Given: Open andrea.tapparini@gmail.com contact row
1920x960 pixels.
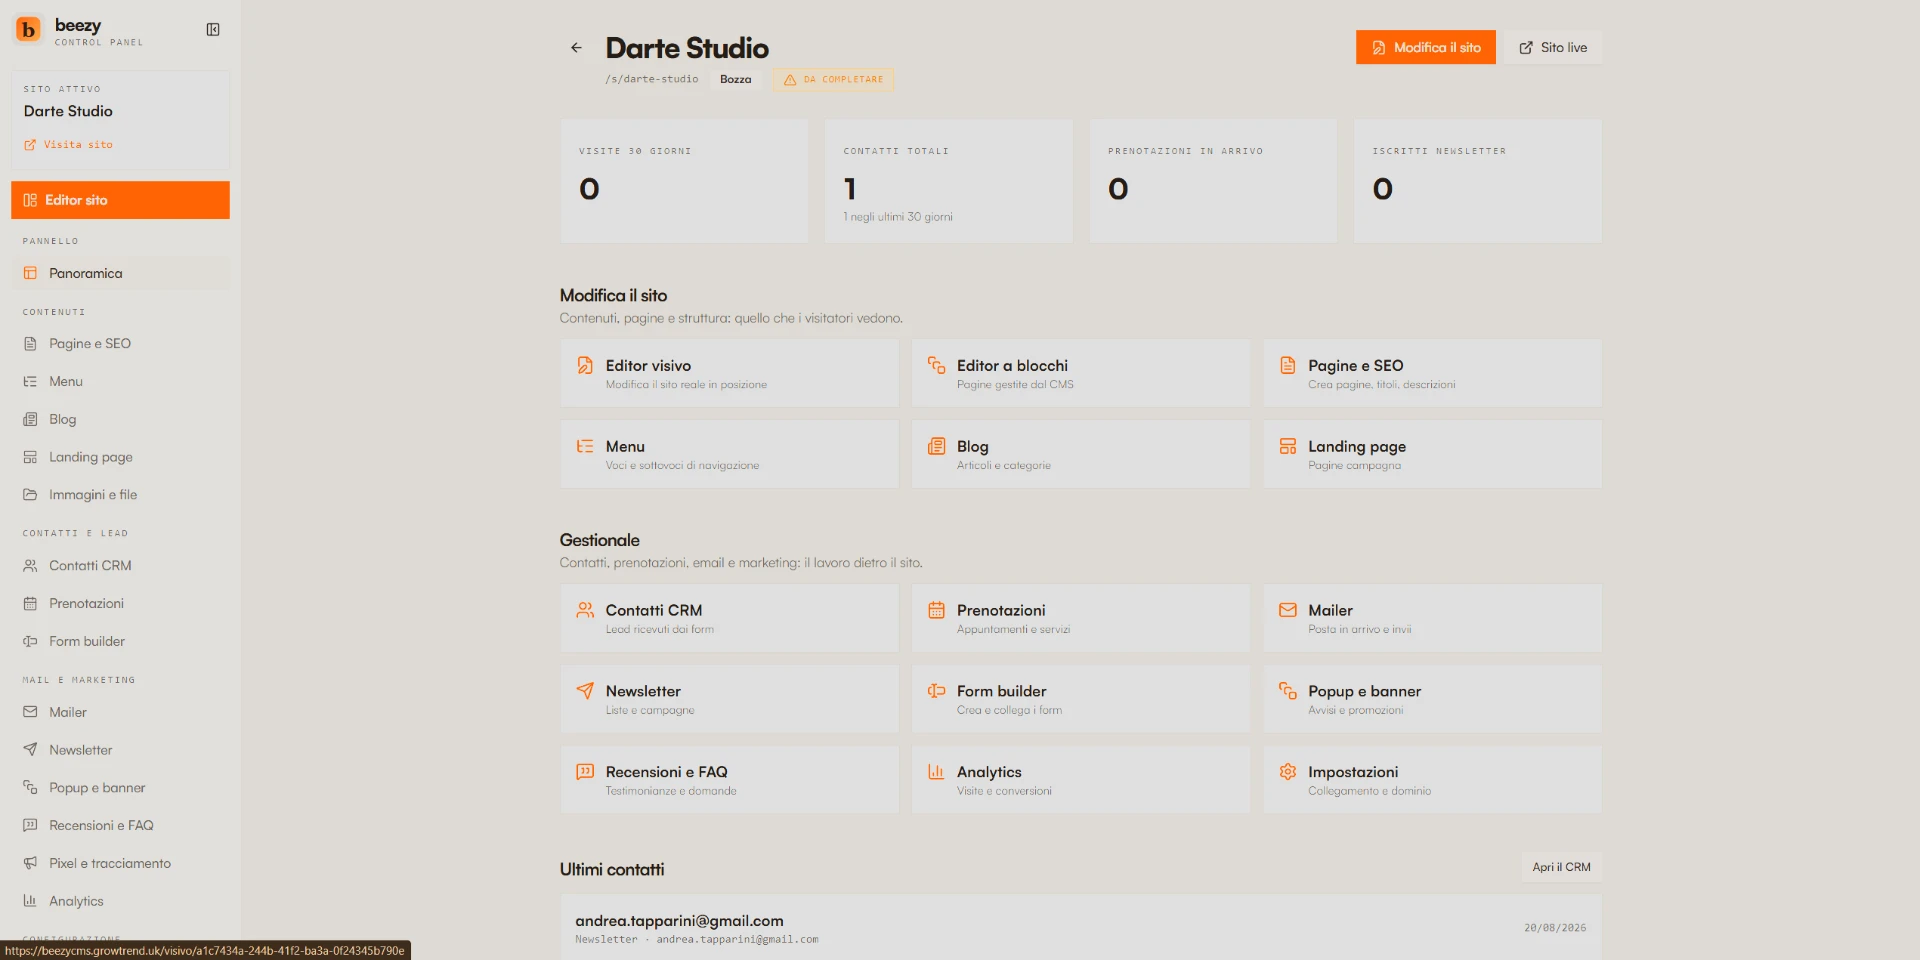Looking at the screenshot, I should pos(1081,929).
